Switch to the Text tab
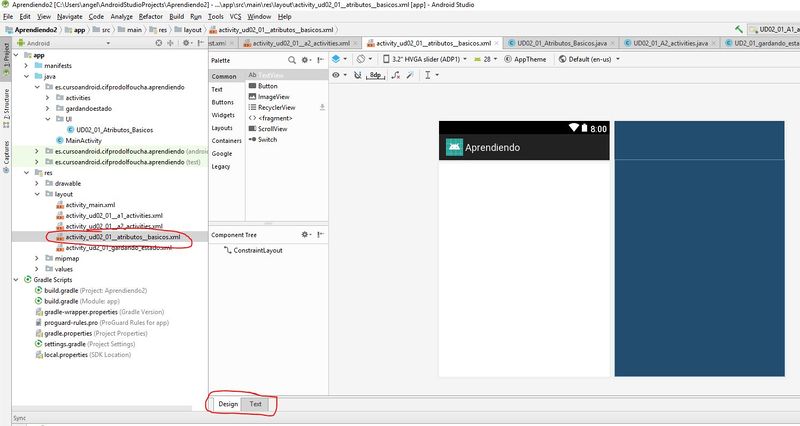 pyautogui.click(x=256, y=404)
